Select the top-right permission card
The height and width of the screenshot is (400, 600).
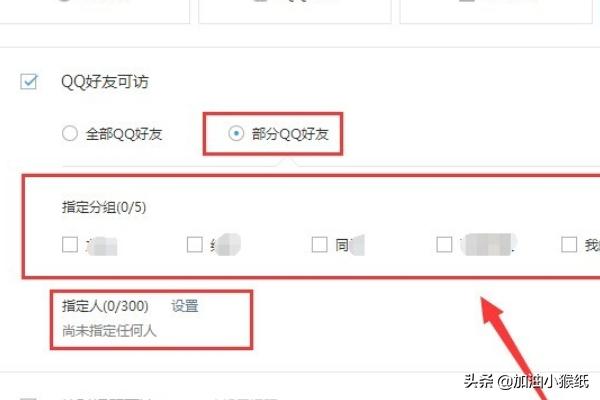[496, 11]
